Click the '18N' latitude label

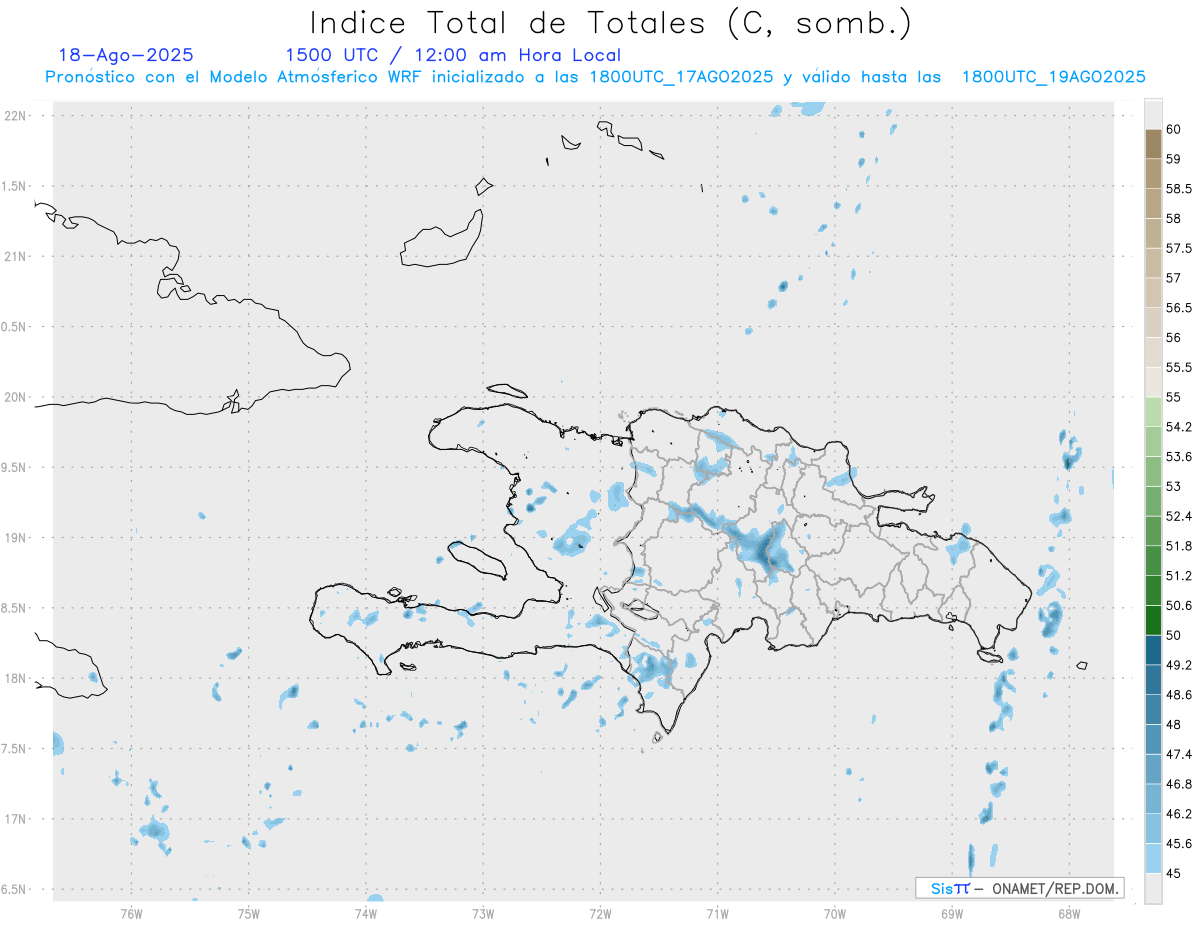click(x=15, y=678)
